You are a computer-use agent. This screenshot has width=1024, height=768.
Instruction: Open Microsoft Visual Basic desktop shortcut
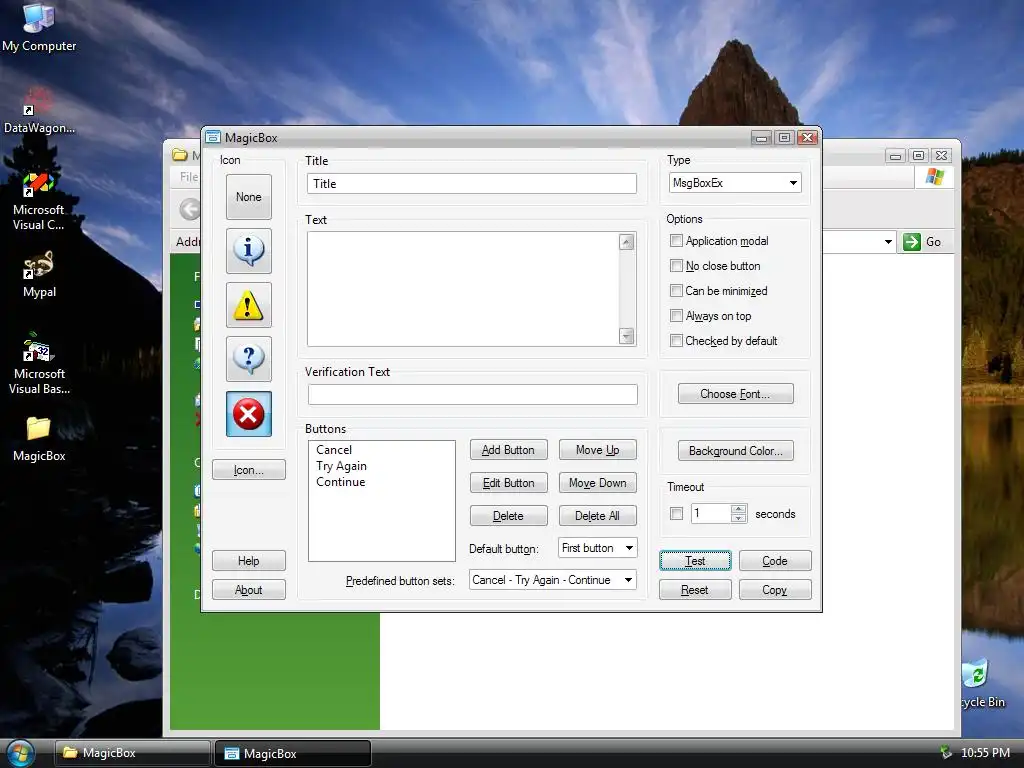39,363
